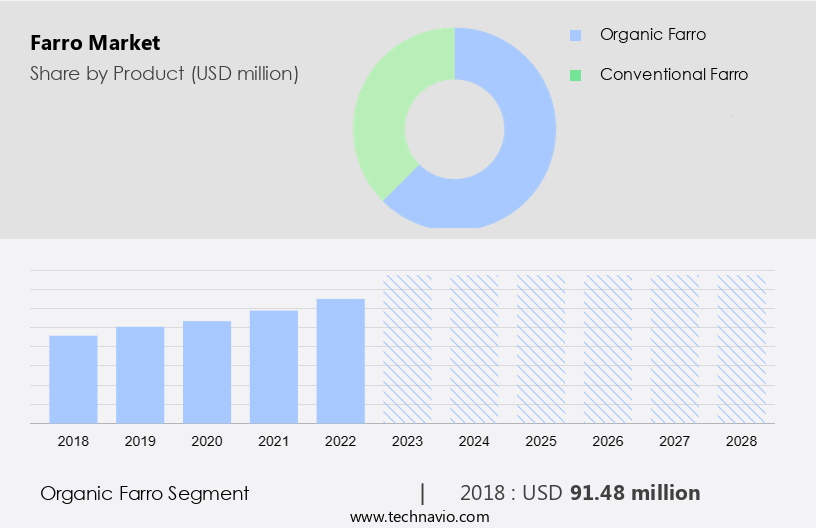Open the www.technavio.com link
This screenshot has width=816, height=528.
point(419,517)
